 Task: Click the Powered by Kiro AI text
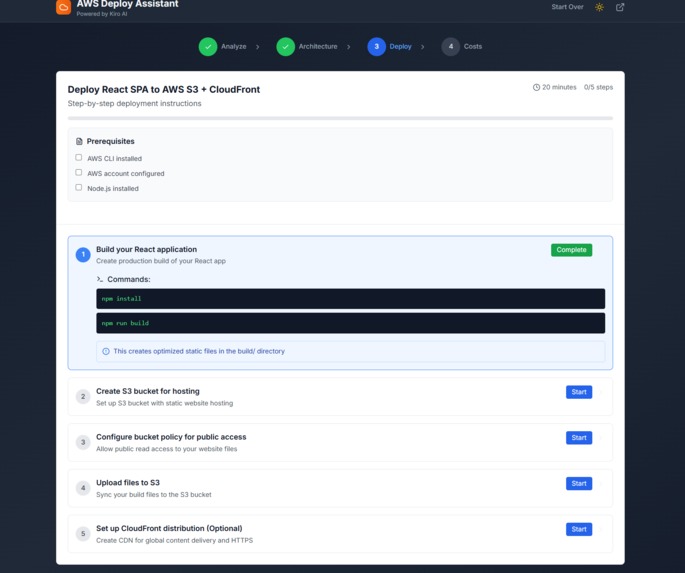102,14
